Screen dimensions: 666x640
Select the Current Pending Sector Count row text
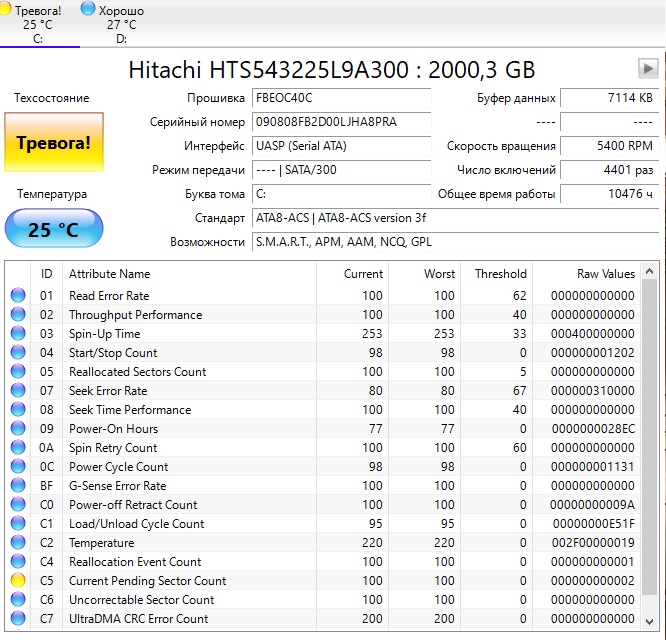coord(147,581)
